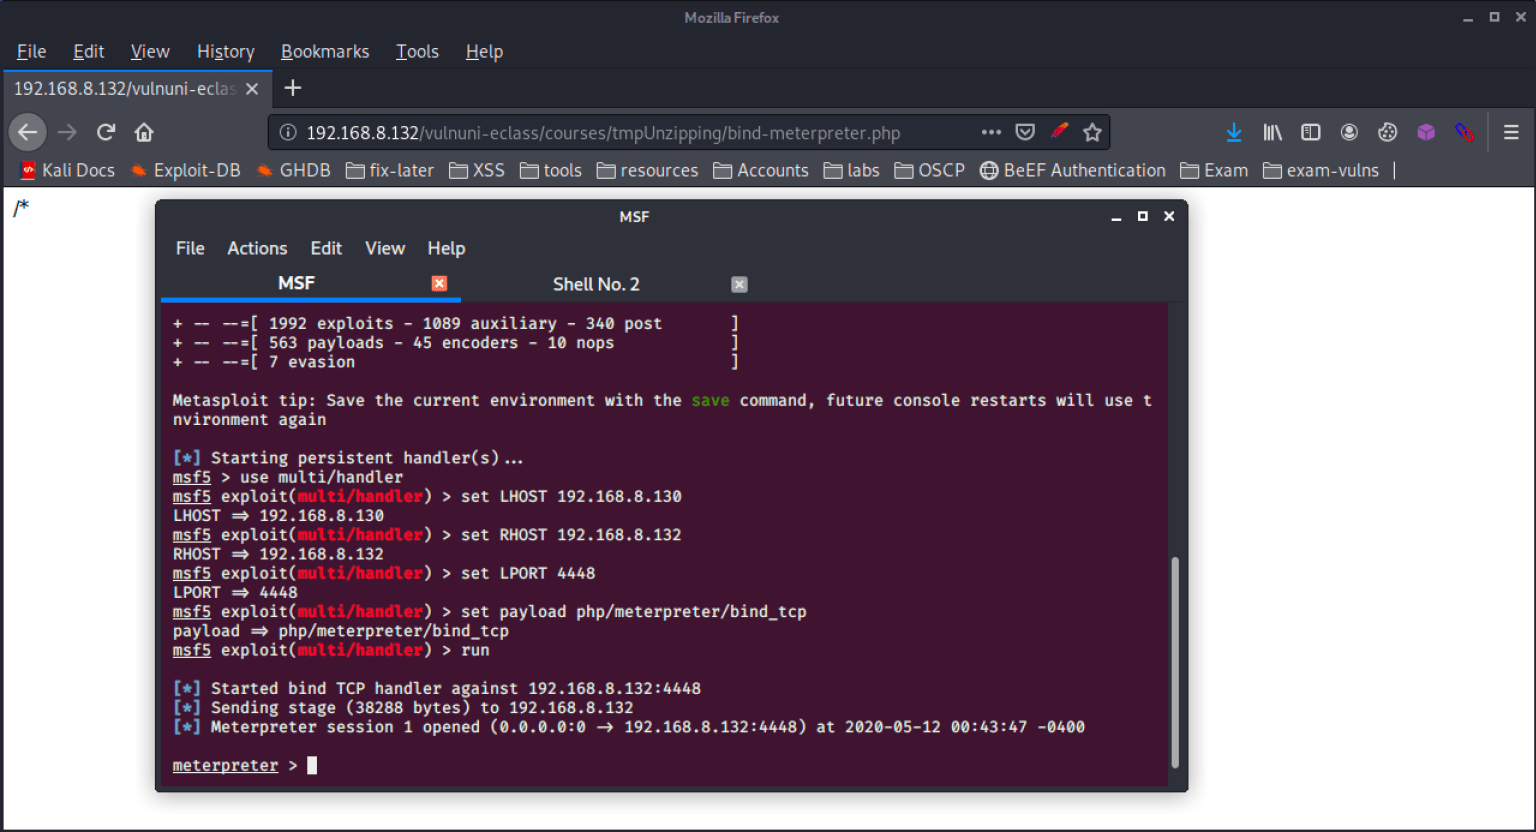The image size is (1536, 832).
Task: Click the meterpreter prompt cursor
Action: (x=312, y=765)
